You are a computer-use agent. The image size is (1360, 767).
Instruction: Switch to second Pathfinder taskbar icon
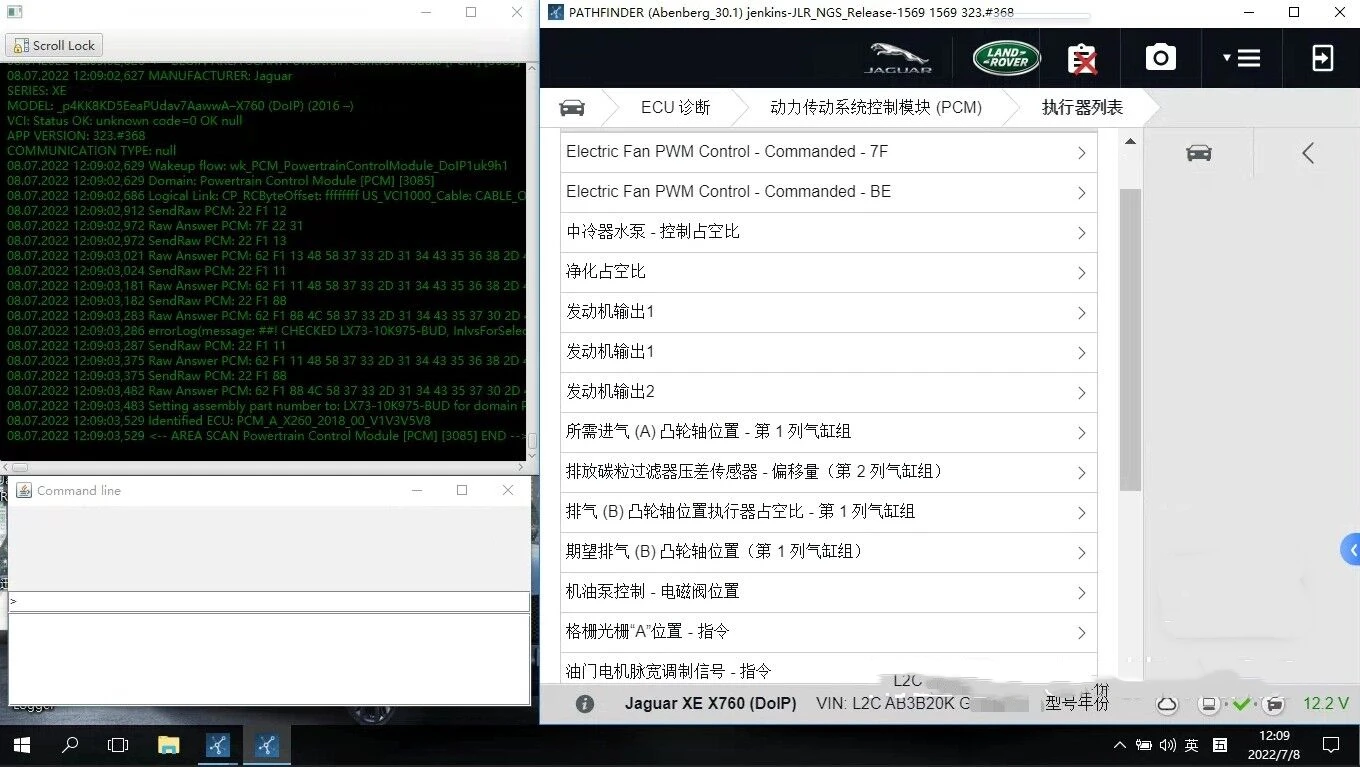266,745
